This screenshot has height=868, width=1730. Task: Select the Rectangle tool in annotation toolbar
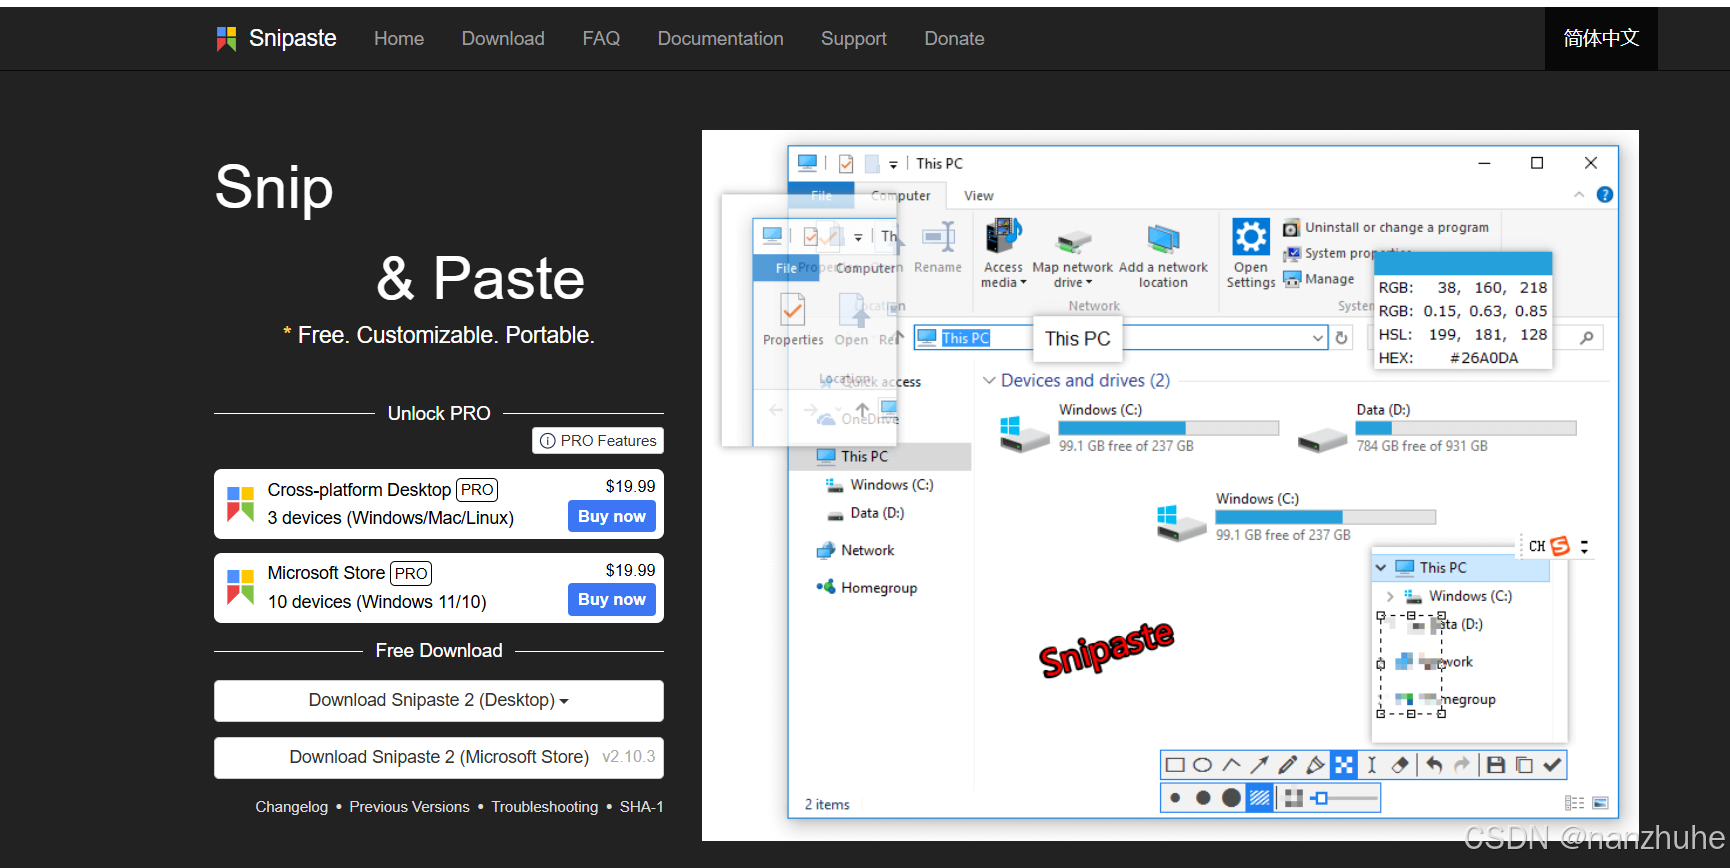pyautogui.click(x=1175, y=765)
